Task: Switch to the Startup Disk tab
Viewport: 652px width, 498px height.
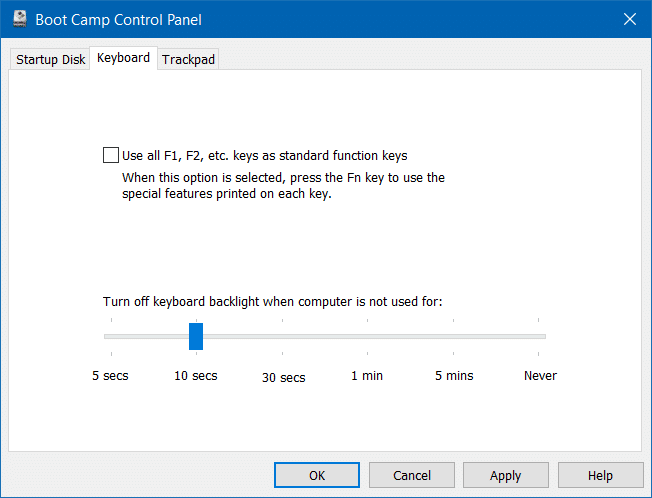Action: [x=50, y=59]
